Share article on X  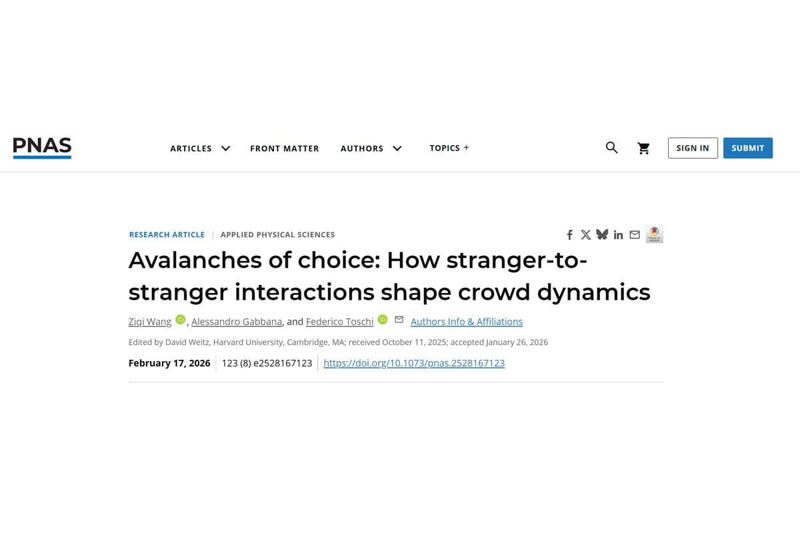pos(586,235)
